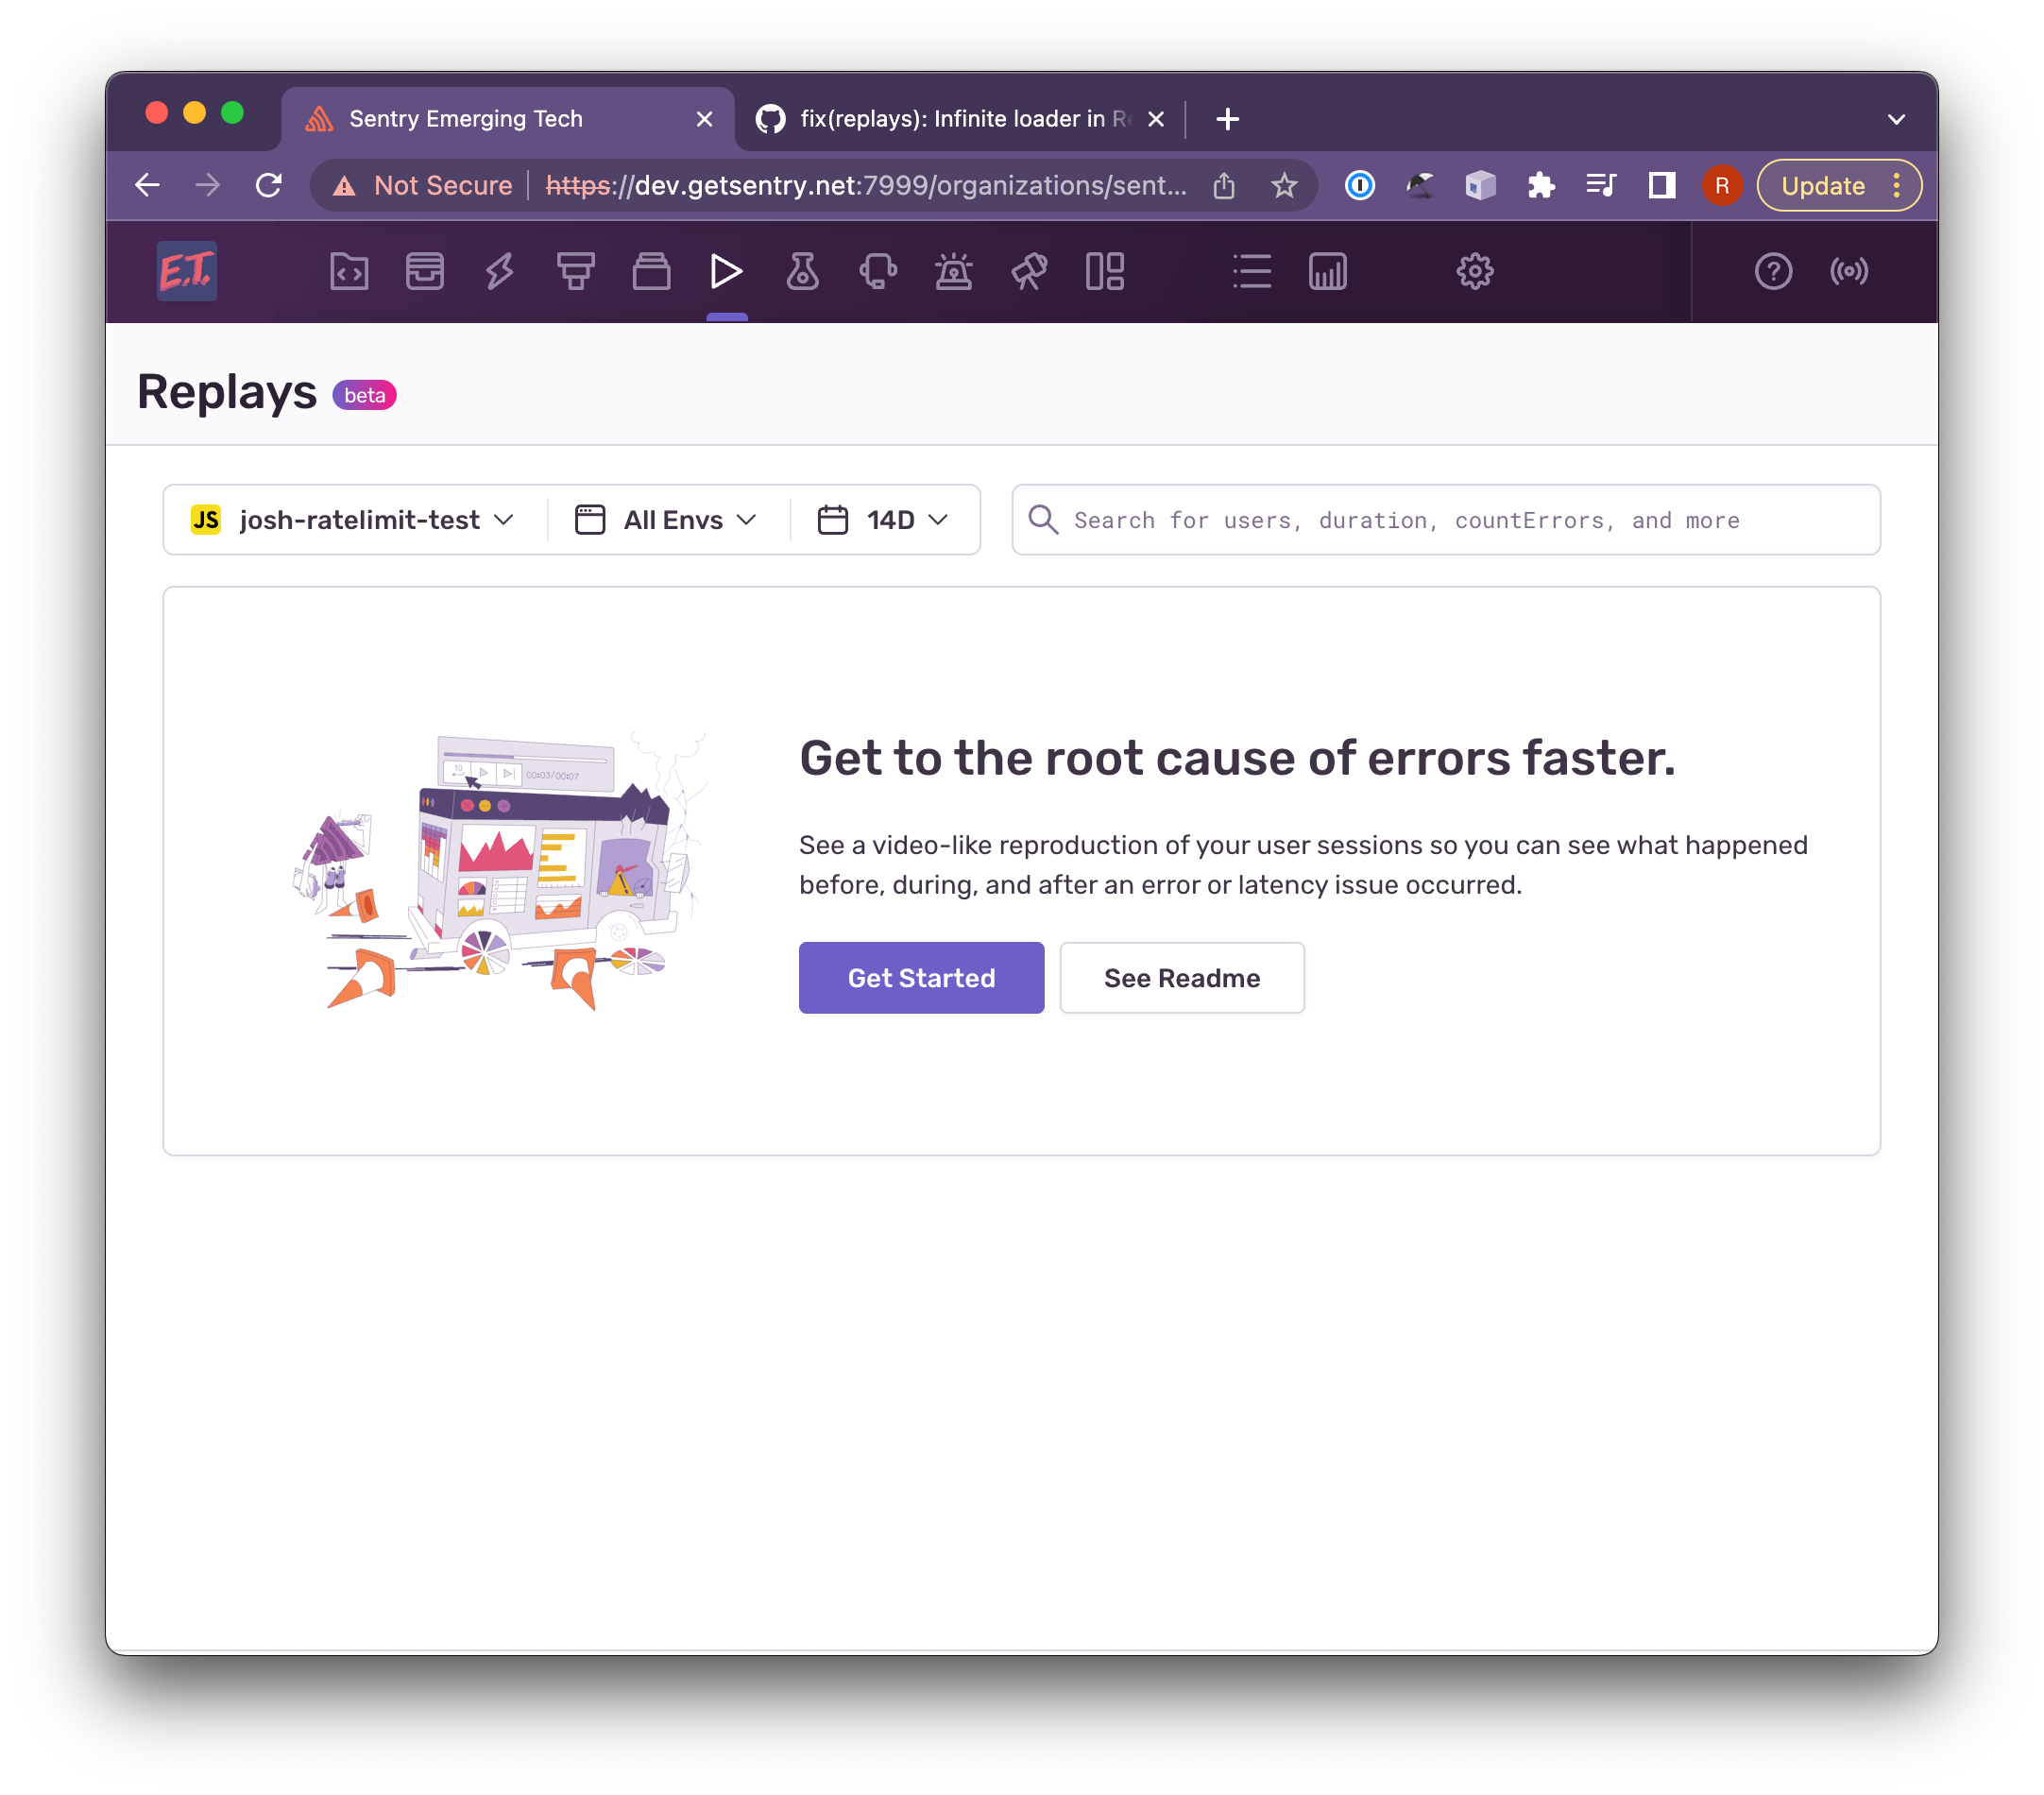The height and width of the screenshot is (1795, 2044).
Task: Click the Get Started button
Action: point(921,977)
